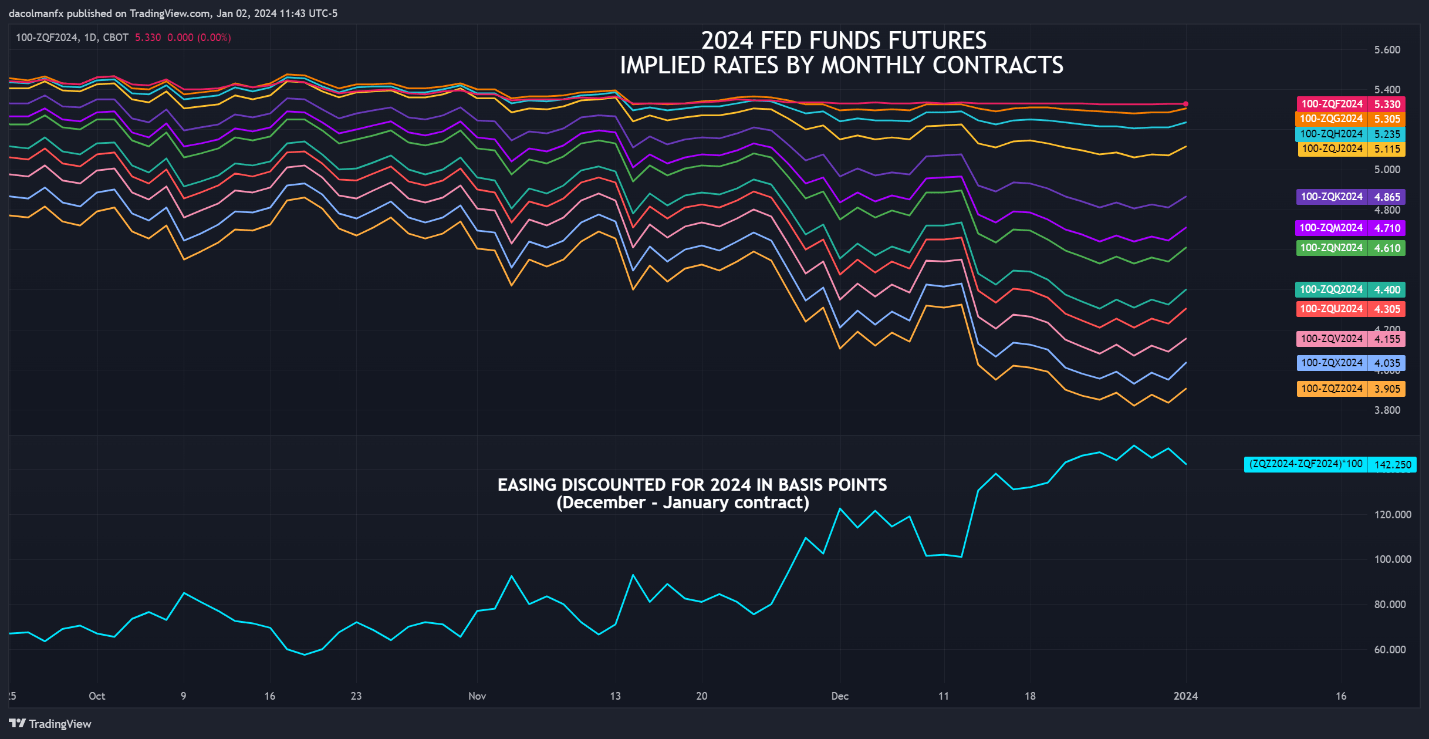1429x739 pixels.
Task: Click the 2024 label on the time axis
Action: point(1186,695)
